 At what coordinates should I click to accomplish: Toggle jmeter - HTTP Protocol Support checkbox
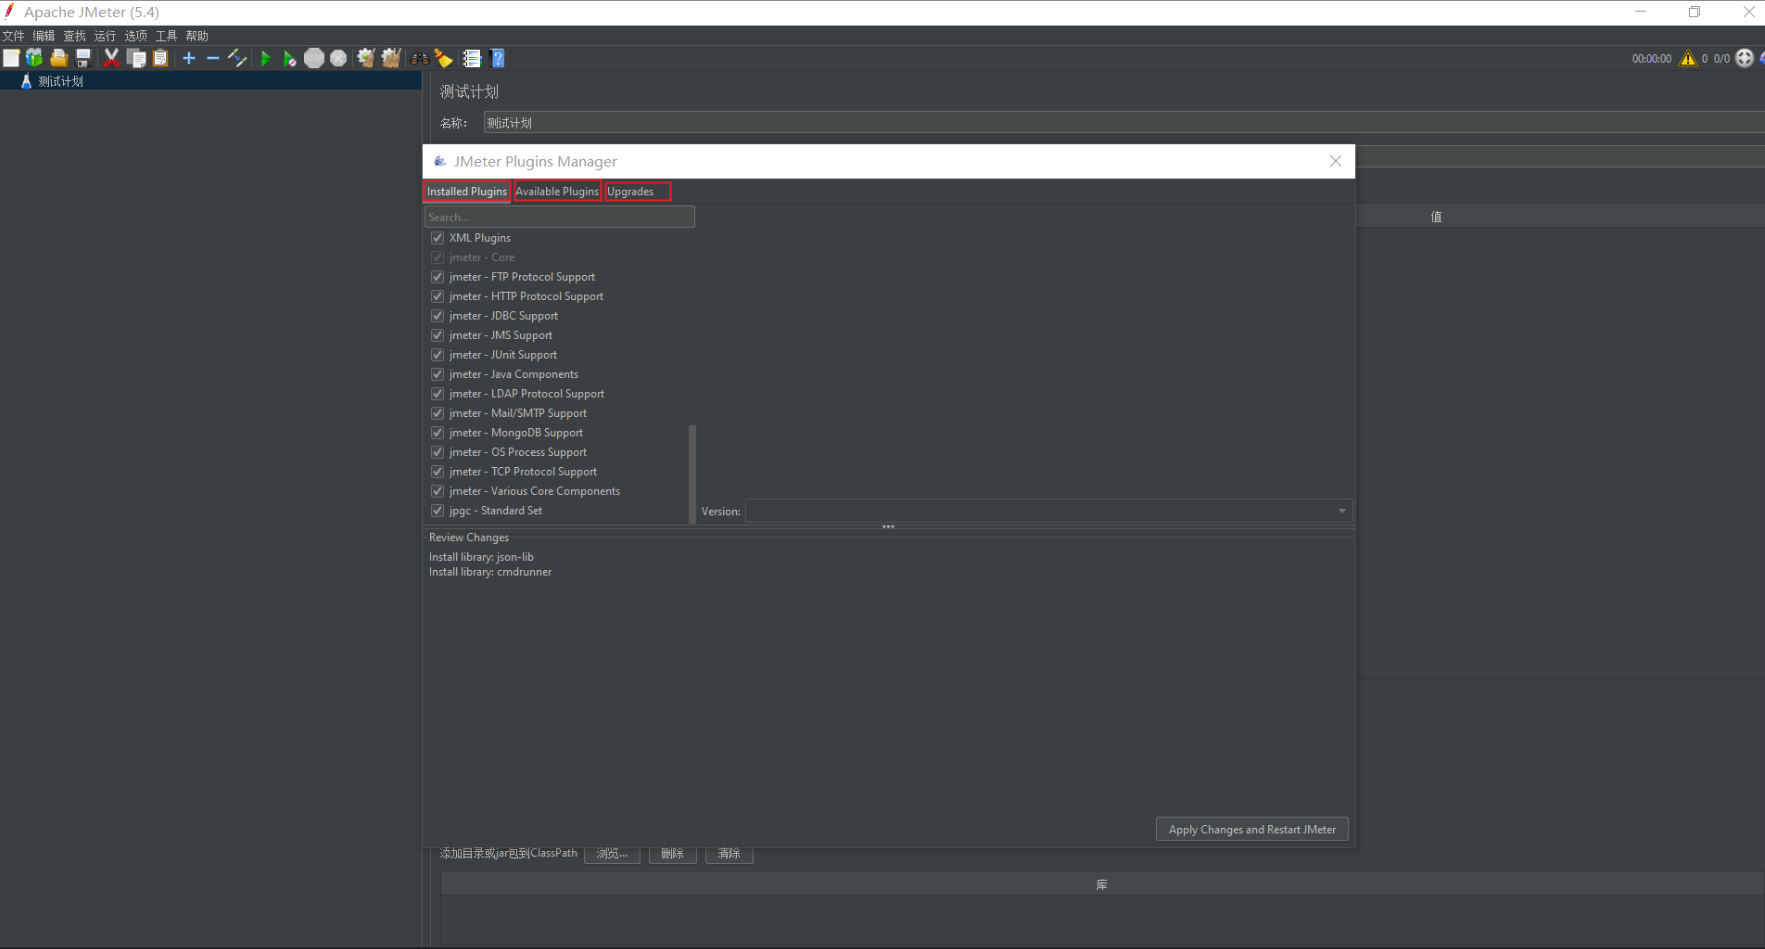[x=437, y=296]
